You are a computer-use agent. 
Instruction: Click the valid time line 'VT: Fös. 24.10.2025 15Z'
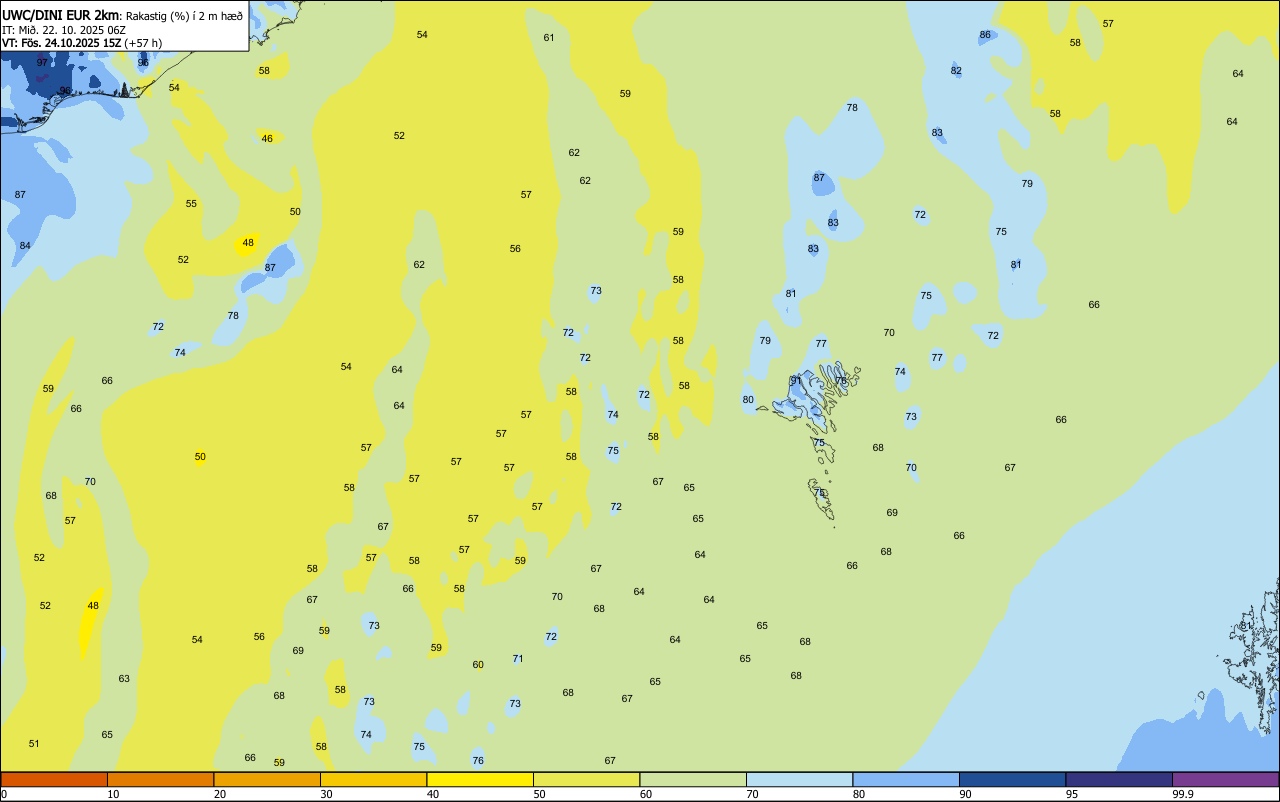(x=62, y=43)
